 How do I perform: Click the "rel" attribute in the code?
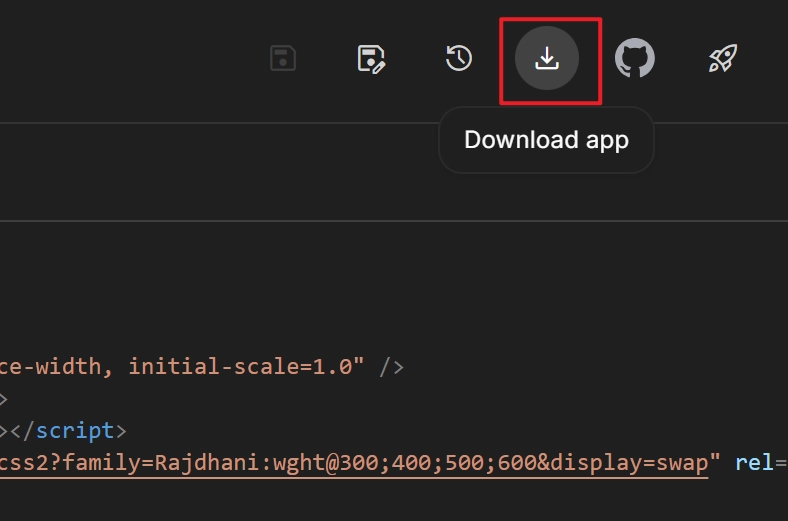pos(755,464)
